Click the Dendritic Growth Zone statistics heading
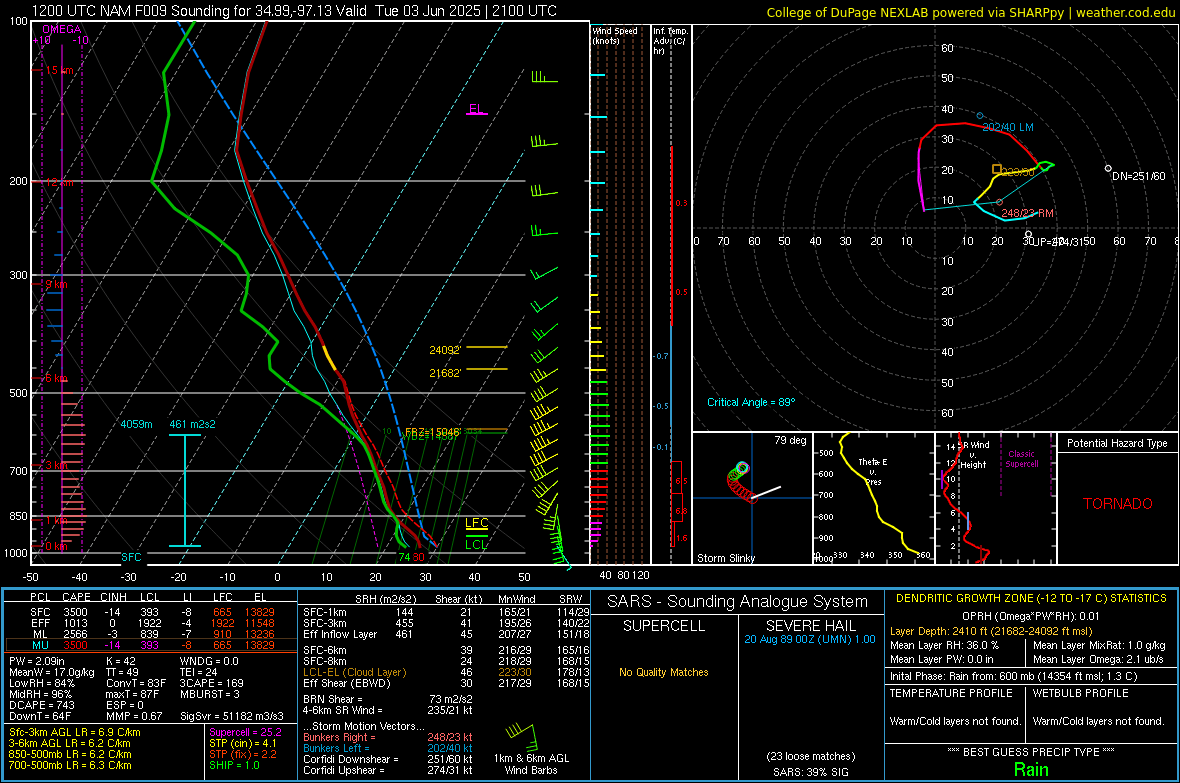 (1031, 599)
